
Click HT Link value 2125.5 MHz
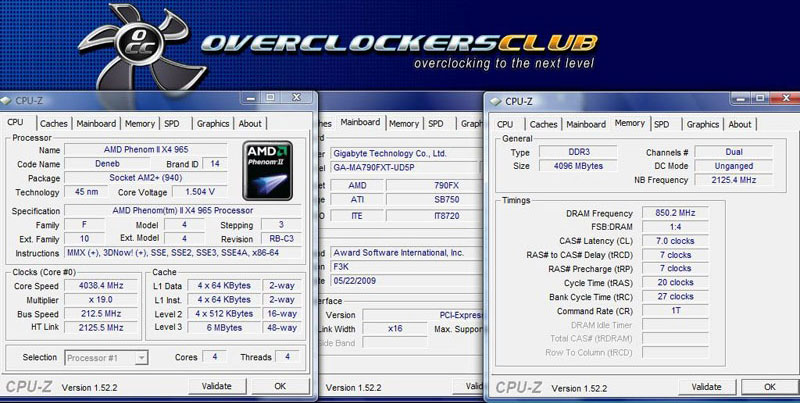point(101,328)
